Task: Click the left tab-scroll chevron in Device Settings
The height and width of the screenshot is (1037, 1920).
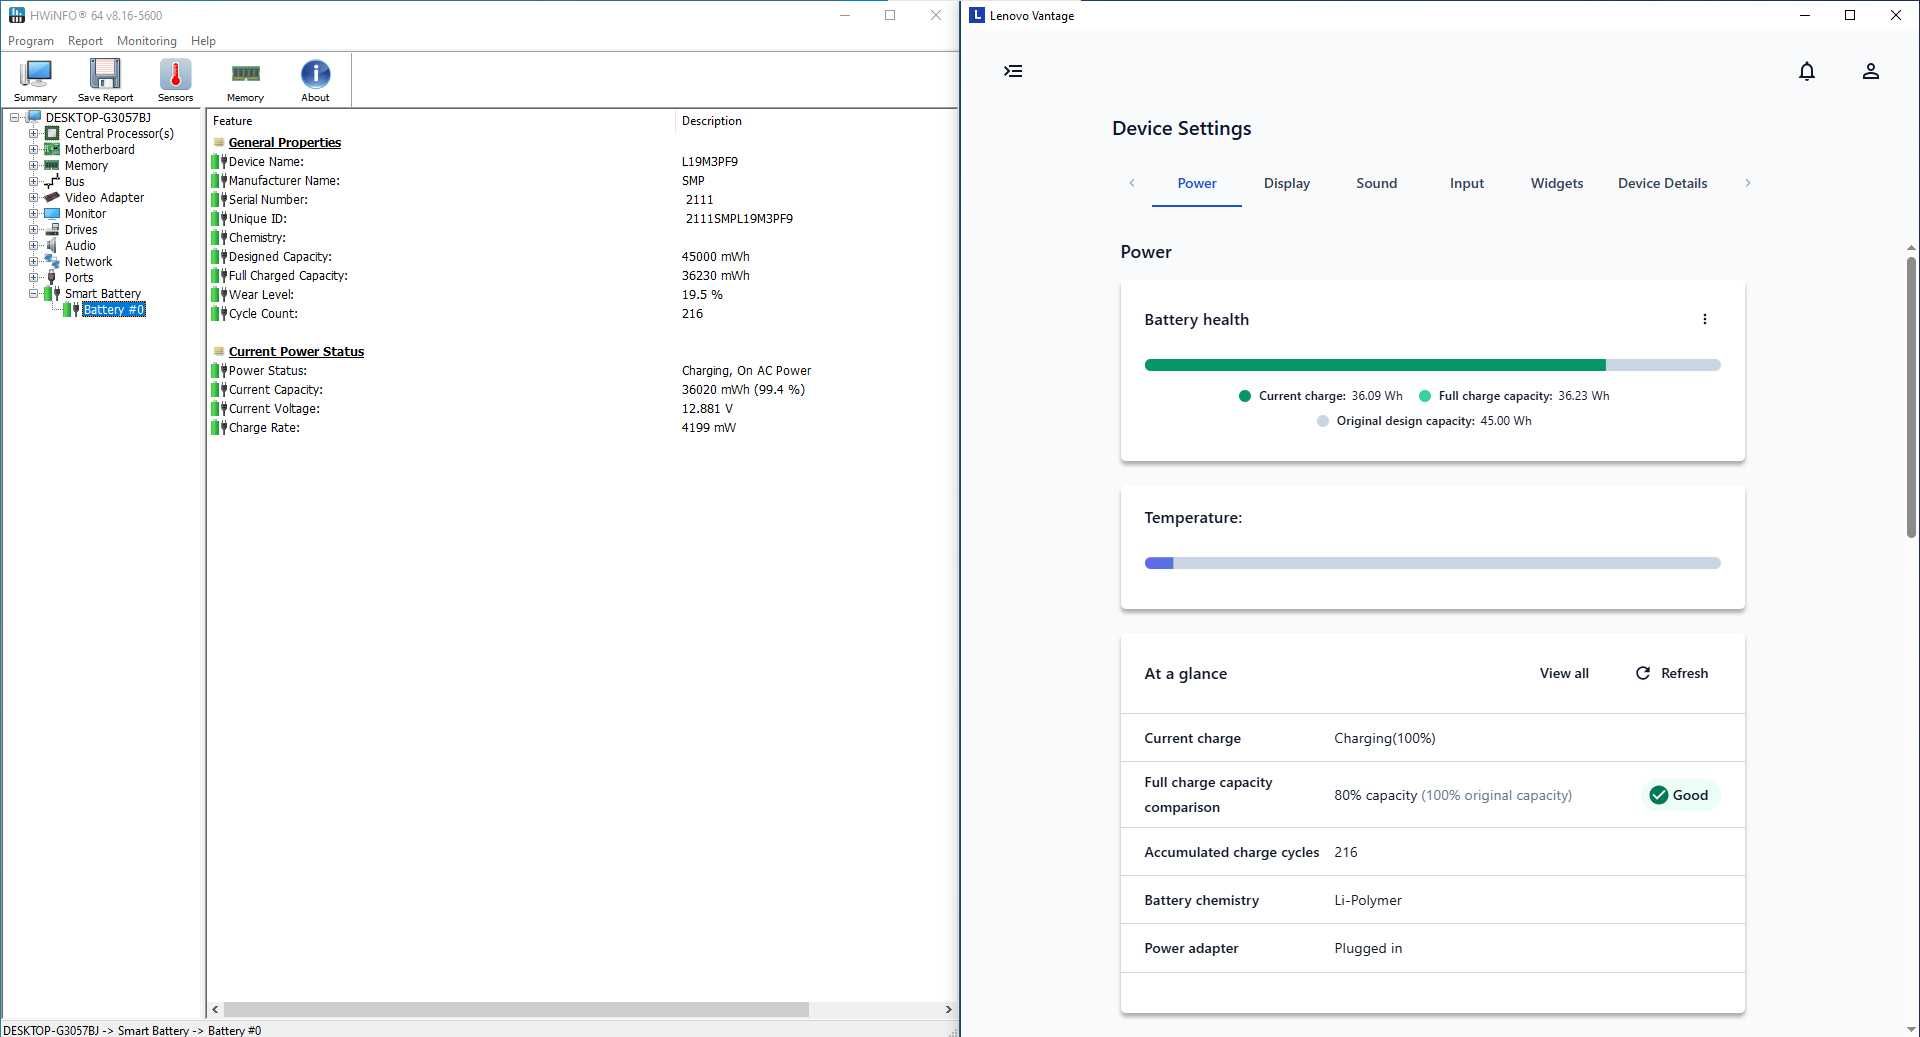Action: (1131, 183)
